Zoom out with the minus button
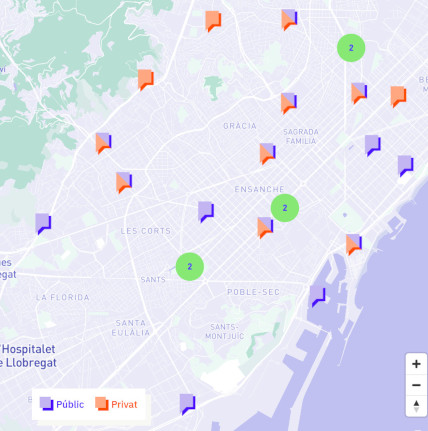This screenshot has width=428, height=431. [x=416, y=385]
